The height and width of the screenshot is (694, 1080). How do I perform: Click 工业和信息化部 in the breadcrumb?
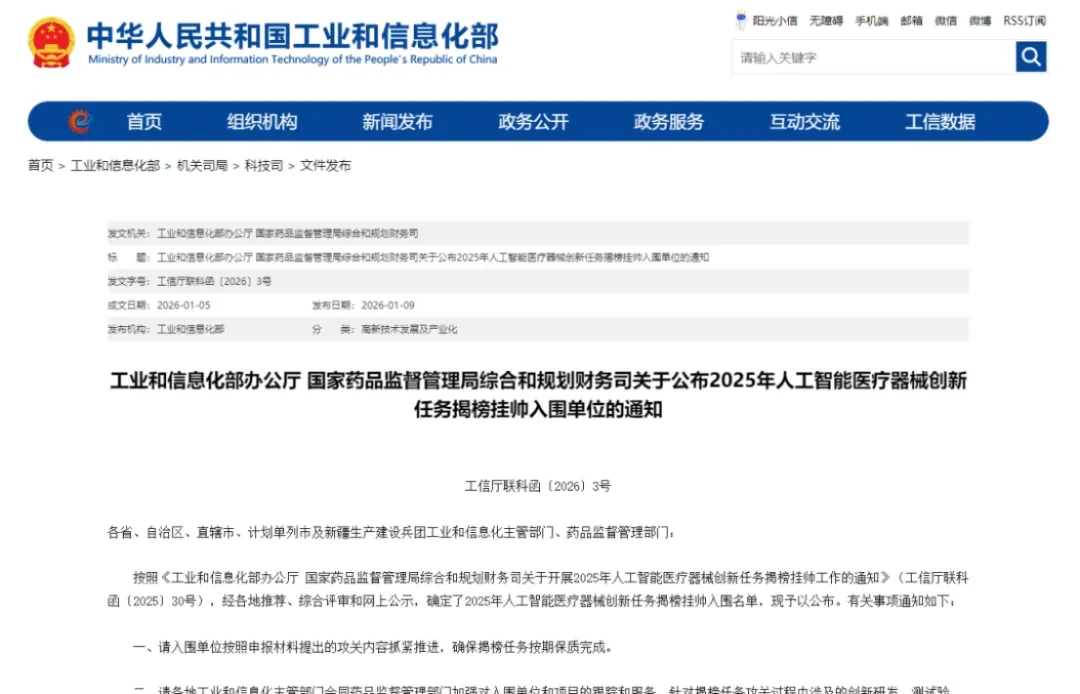(x=115, y=165)
